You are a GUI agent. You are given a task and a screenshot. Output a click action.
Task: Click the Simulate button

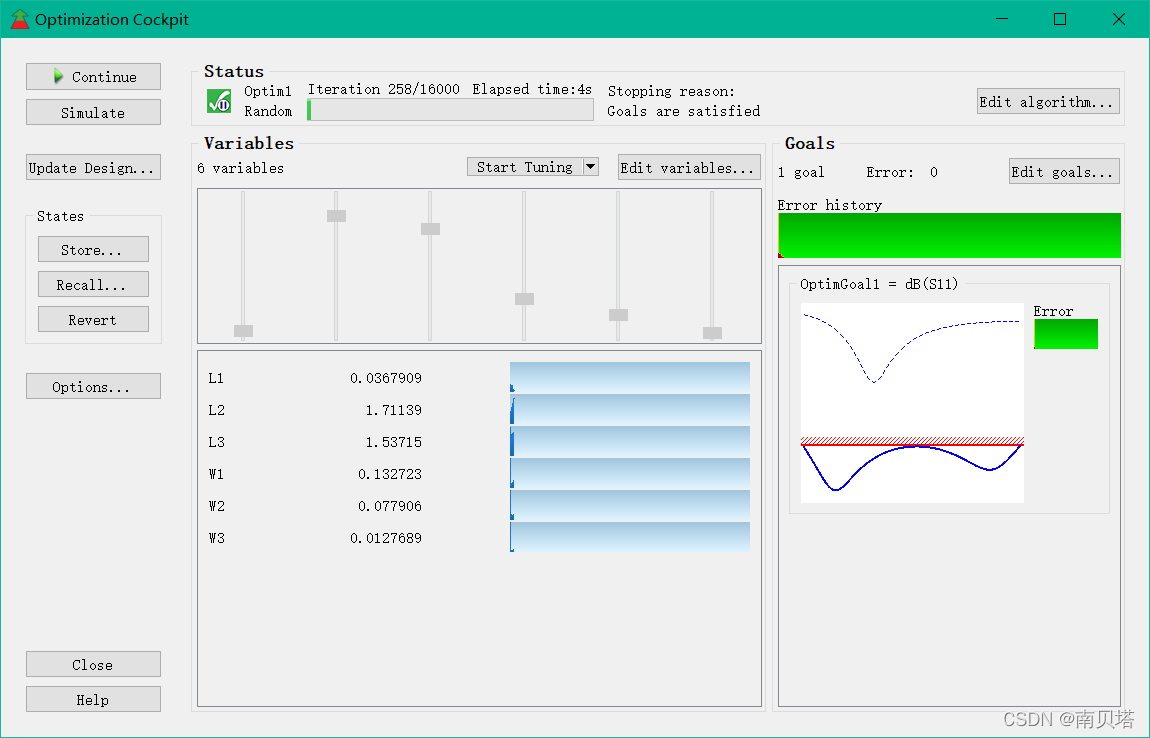[93, 112]
